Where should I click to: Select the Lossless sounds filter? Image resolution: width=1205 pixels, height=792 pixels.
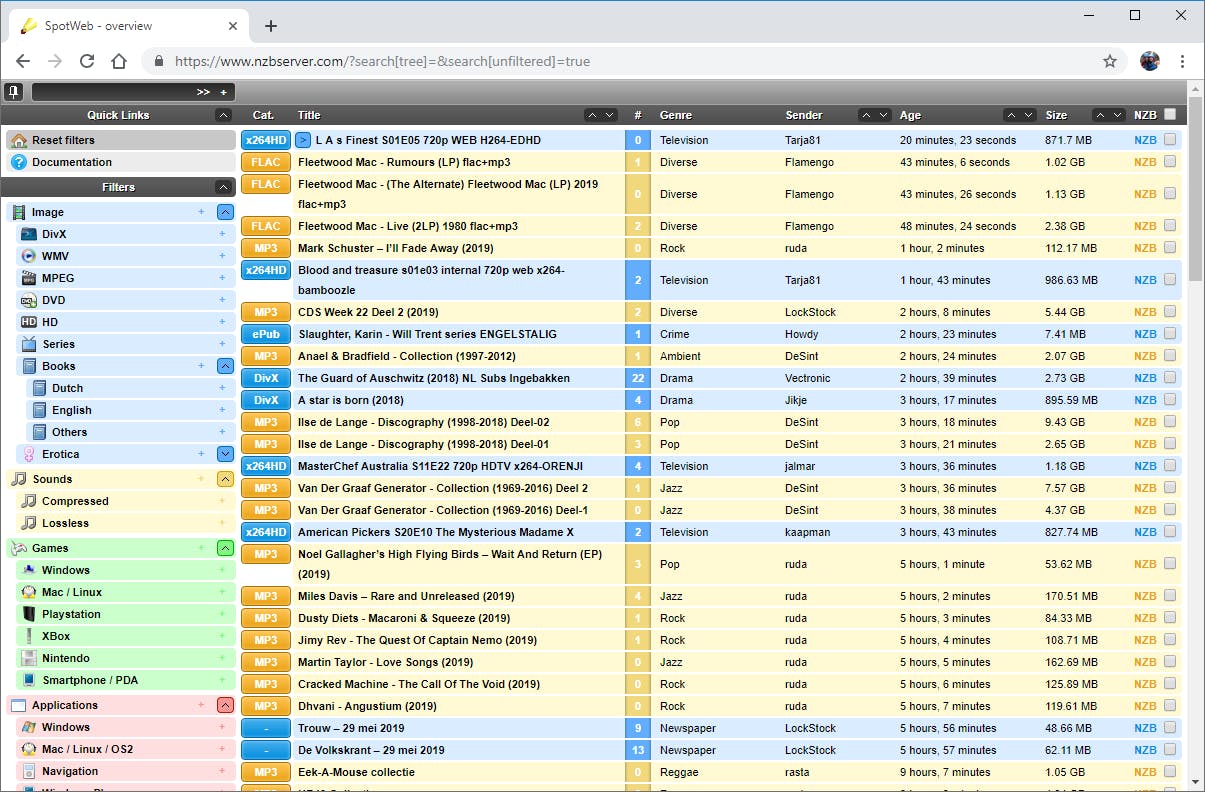coord(65,523)
